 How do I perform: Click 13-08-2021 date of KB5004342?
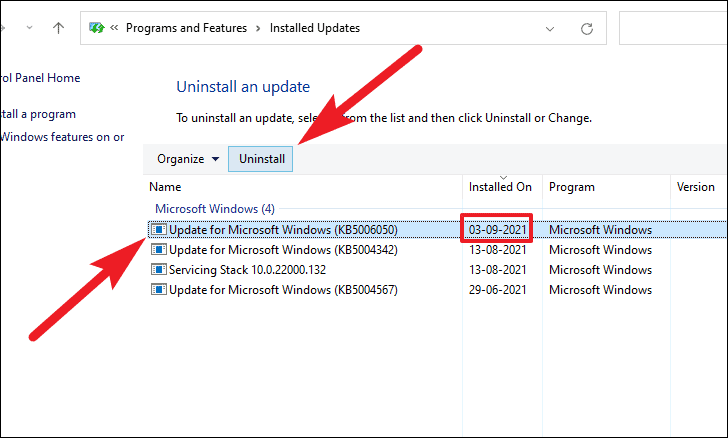pyautogui.click(x=498, y=250)
